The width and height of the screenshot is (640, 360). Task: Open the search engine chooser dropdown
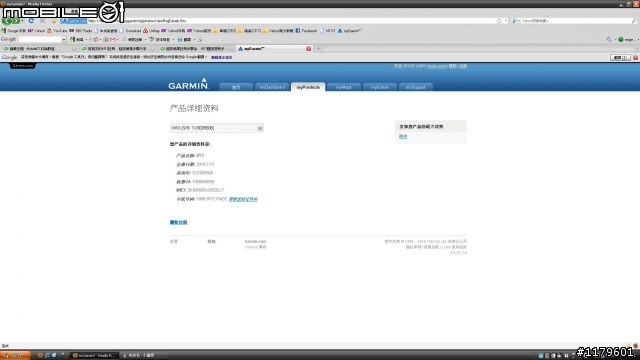coord(515,20)
